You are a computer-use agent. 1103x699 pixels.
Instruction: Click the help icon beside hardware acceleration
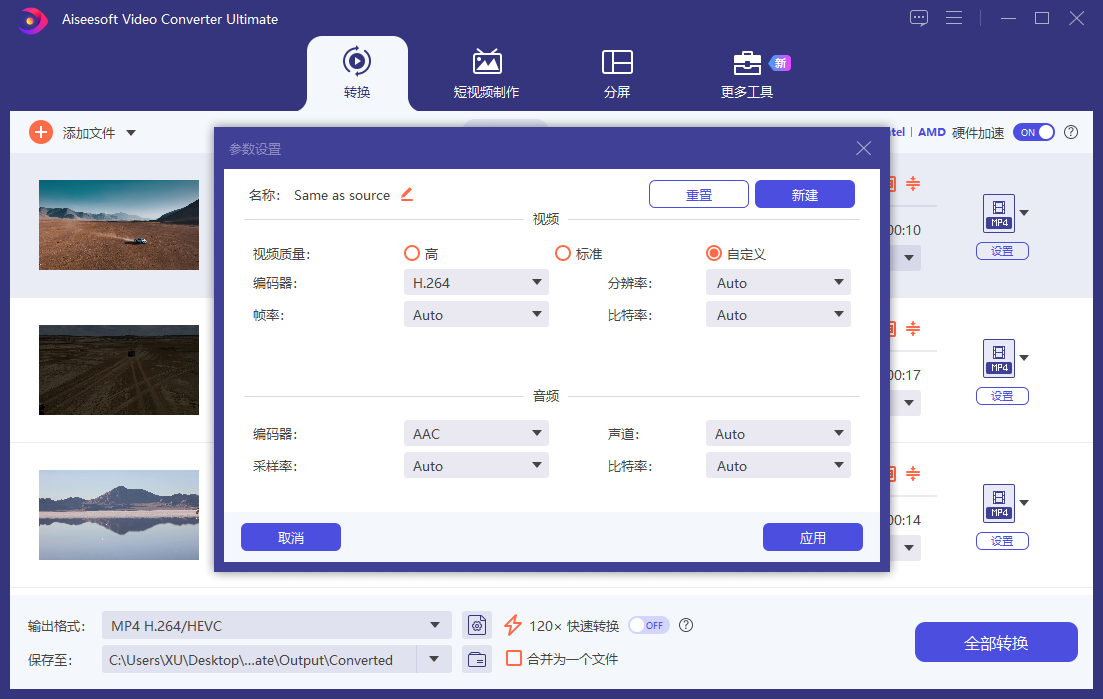1071,132
